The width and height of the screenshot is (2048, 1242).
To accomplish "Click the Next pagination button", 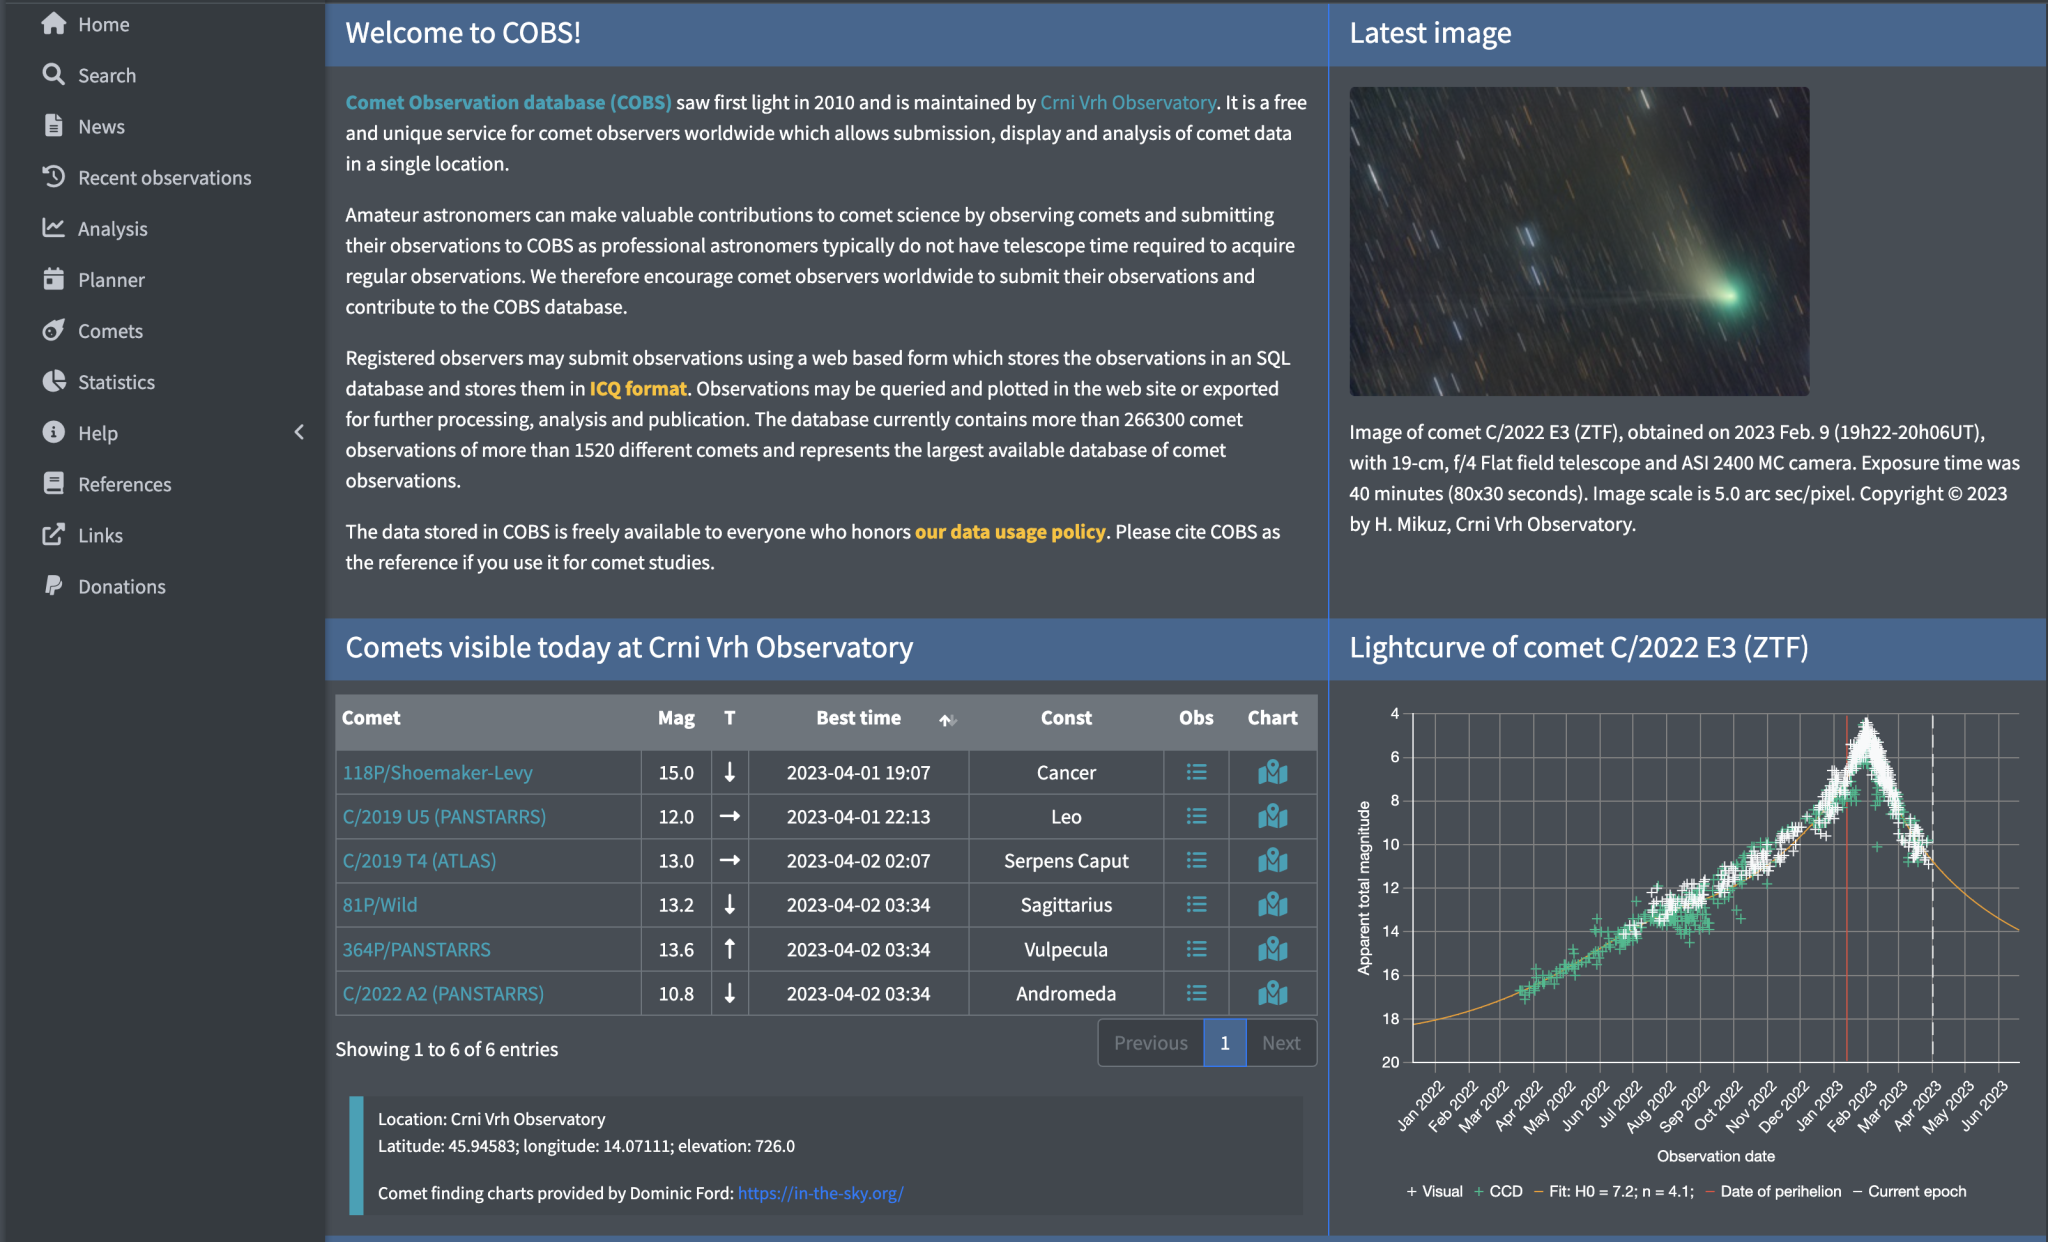I will point(1281,1042).
